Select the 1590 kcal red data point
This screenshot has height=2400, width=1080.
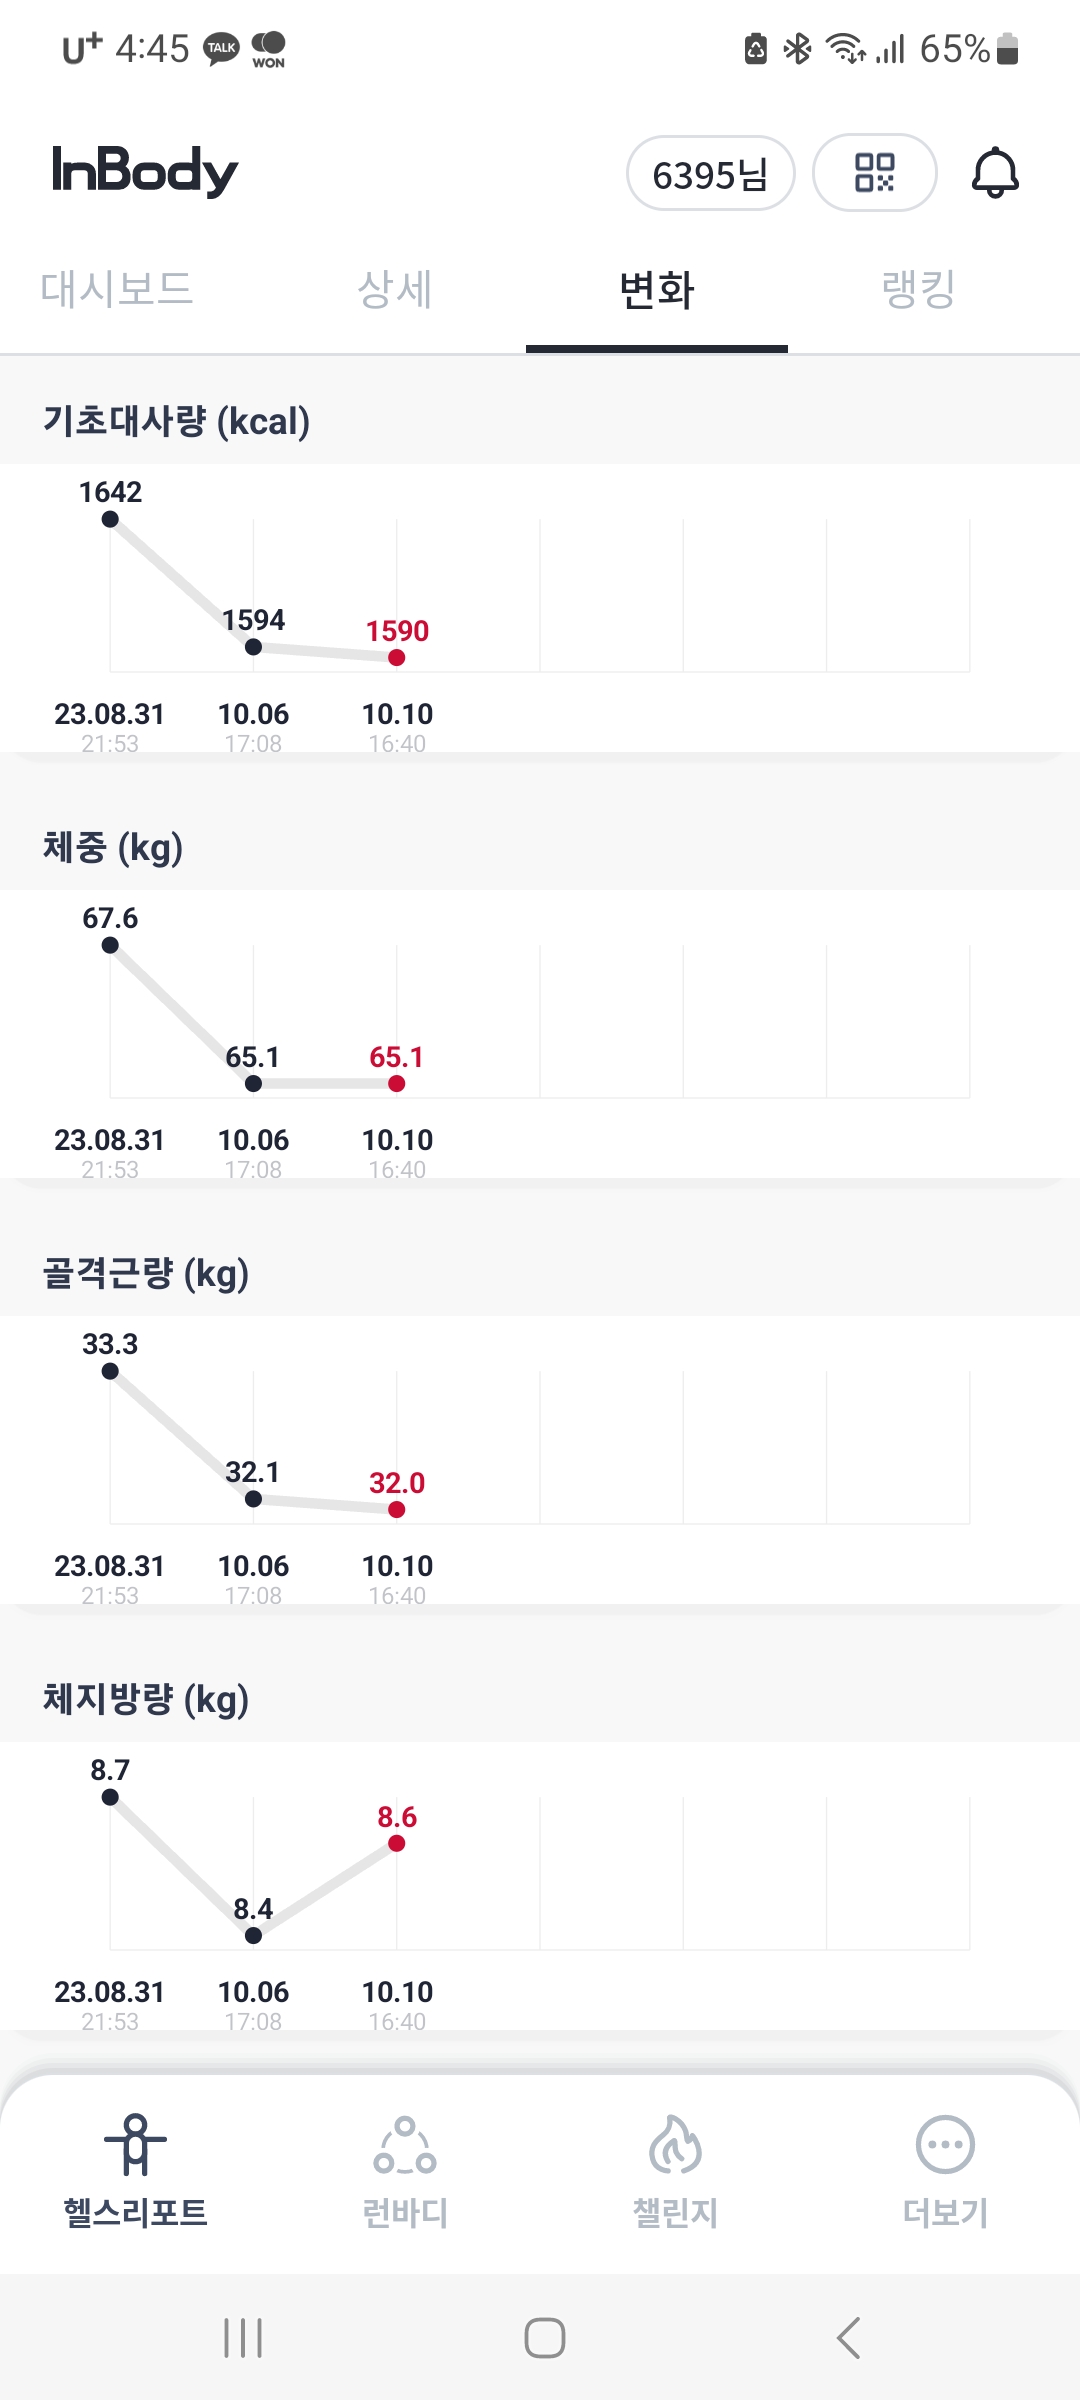[397, 657]
